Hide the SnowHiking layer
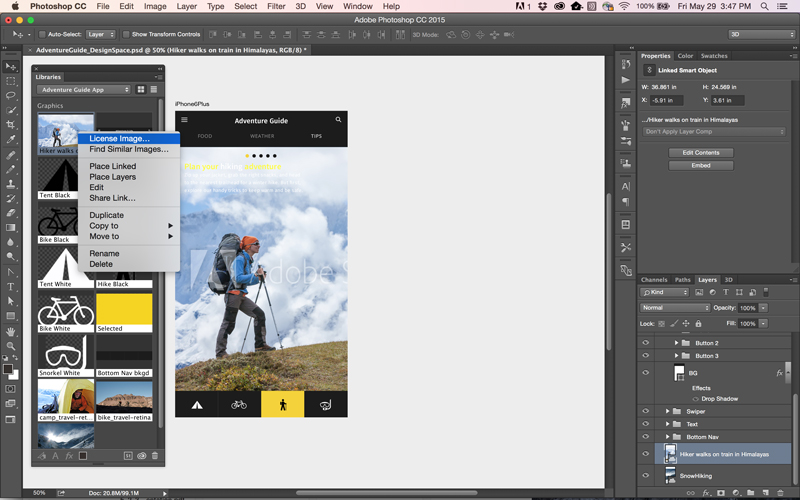Viewport: 800px width, 500px height. (646, 476)
